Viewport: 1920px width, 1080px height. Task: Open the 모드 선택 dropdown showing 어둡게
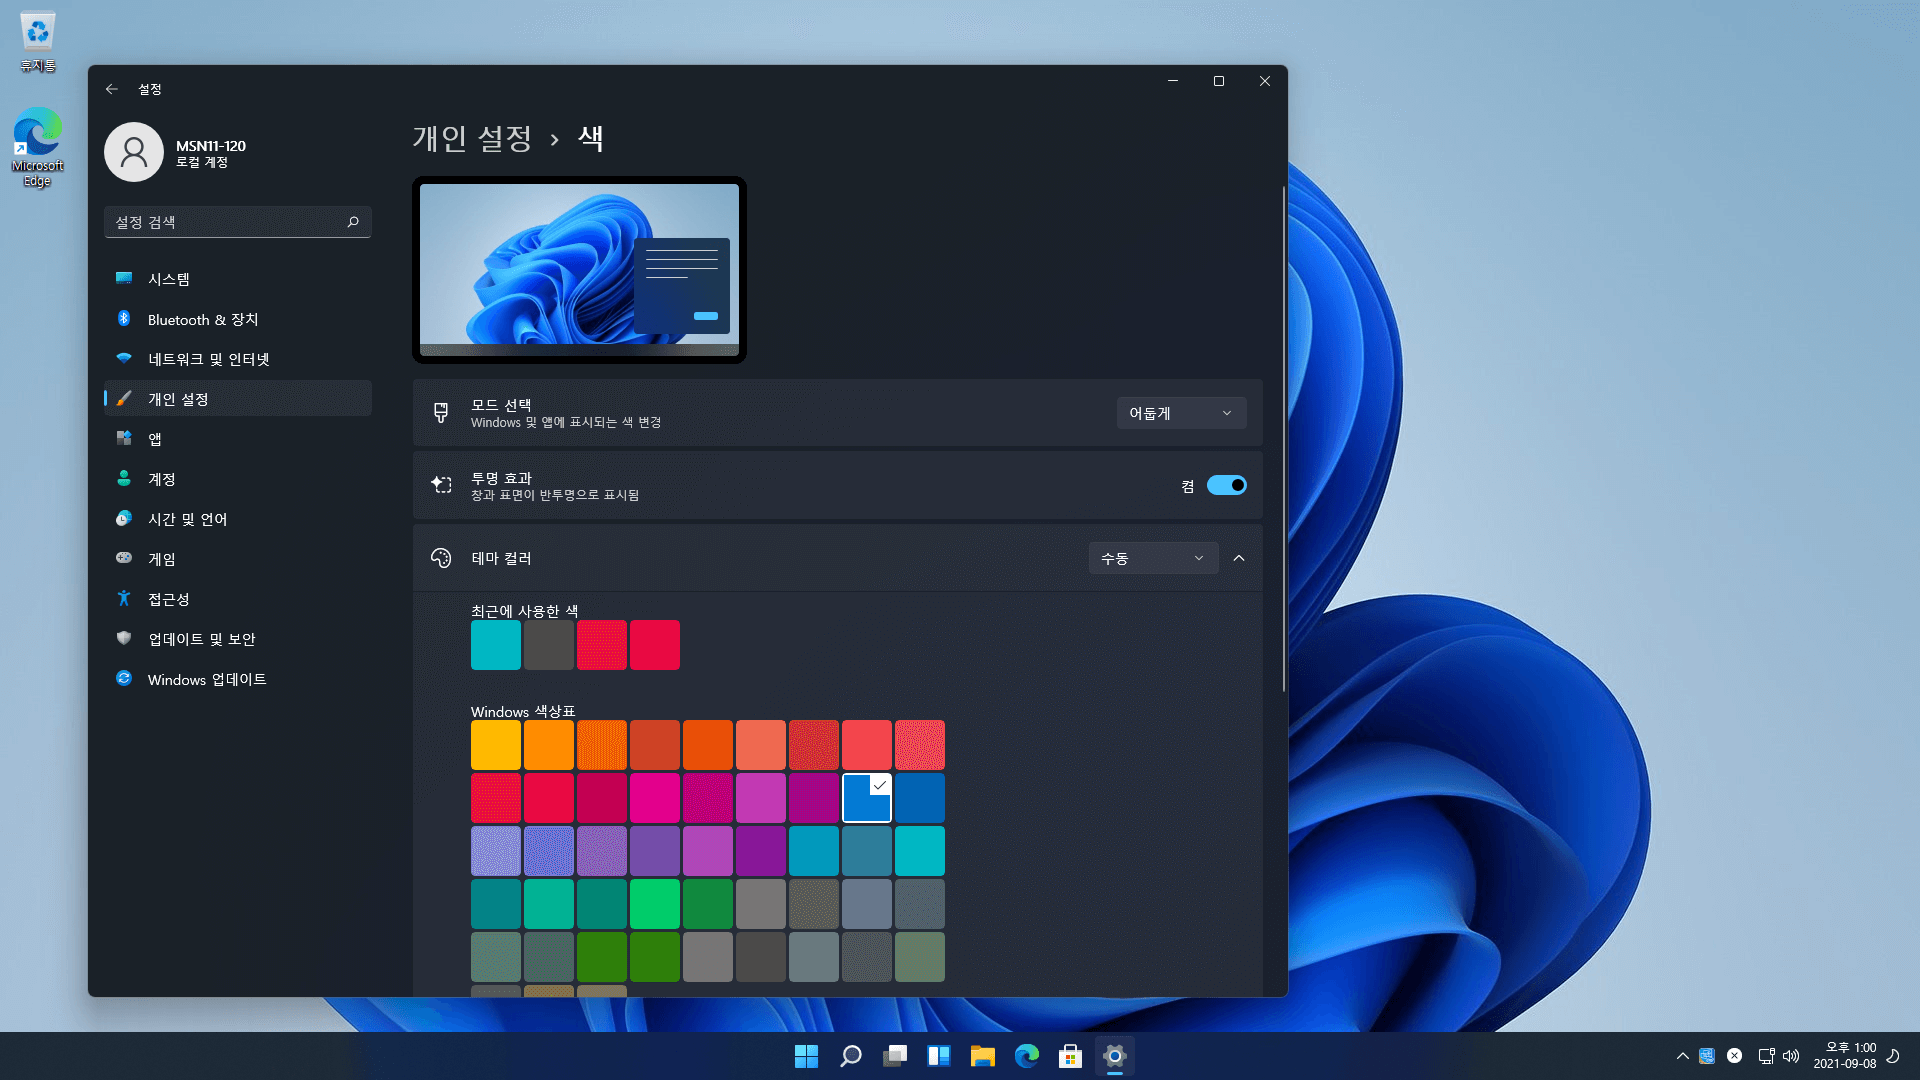[1181, 413]
